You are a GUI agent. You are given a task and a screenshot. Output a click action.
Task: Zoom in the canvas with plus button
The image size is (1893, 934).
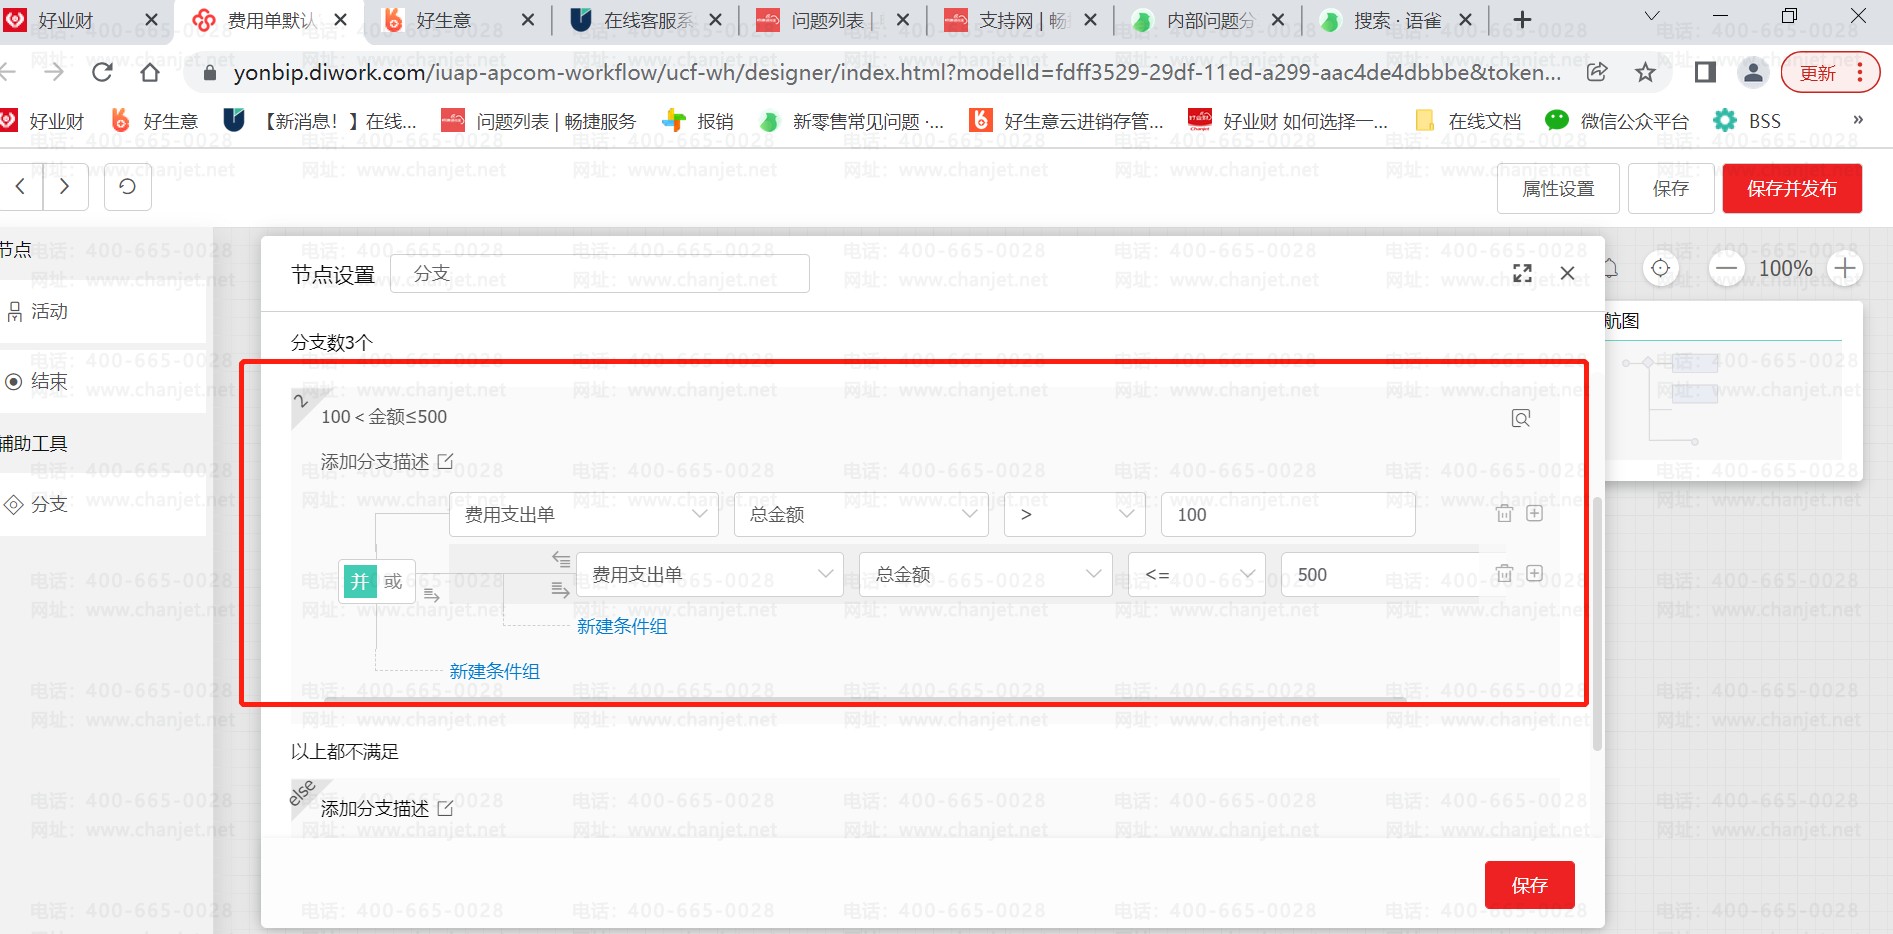[x=1845, y=268]
